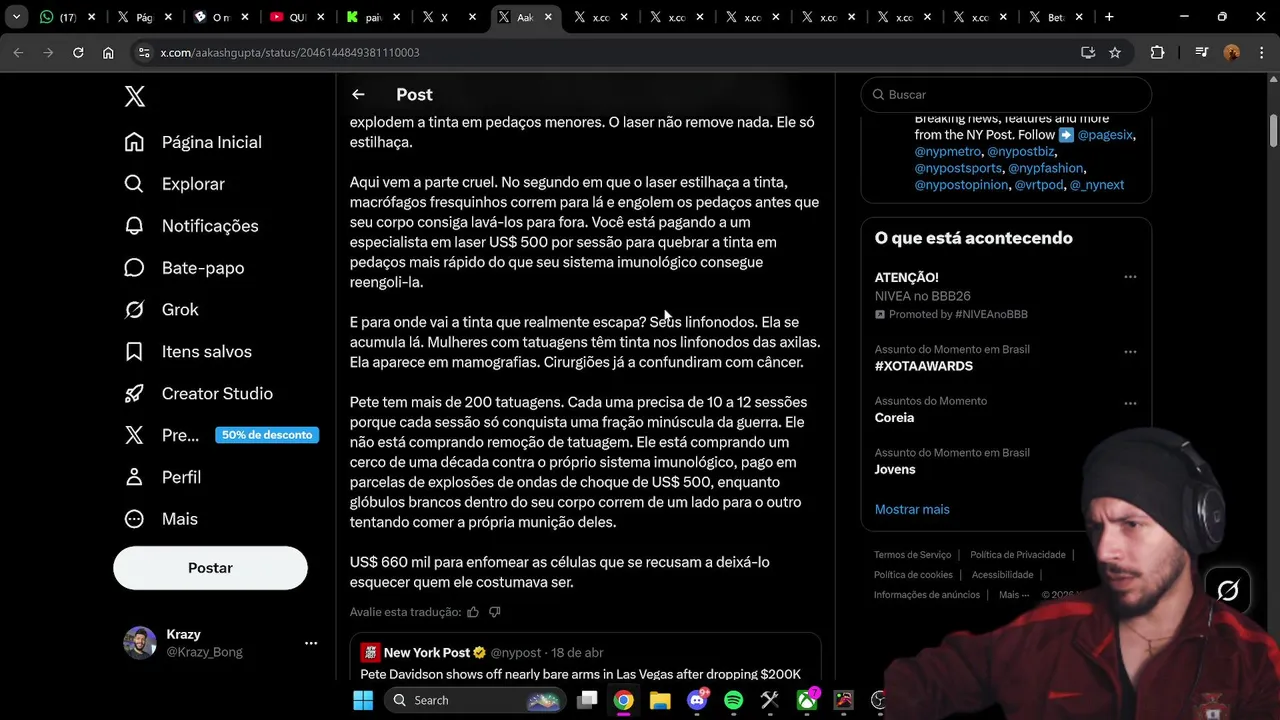Open Krazy account options ellipsis
Image resolution: width=1280 pixels, height=720 pixels.
[311, 644]
